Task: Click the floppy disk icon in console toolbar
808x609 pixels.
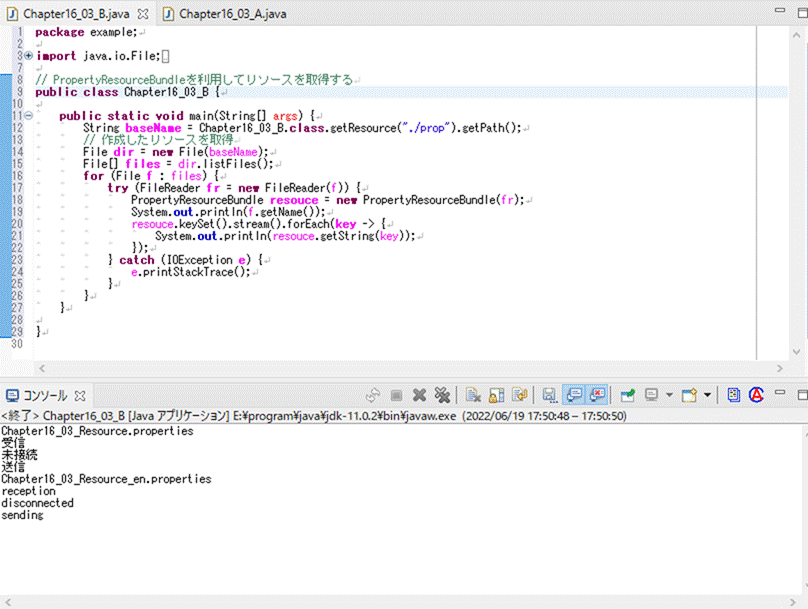Action: [549, 395]
